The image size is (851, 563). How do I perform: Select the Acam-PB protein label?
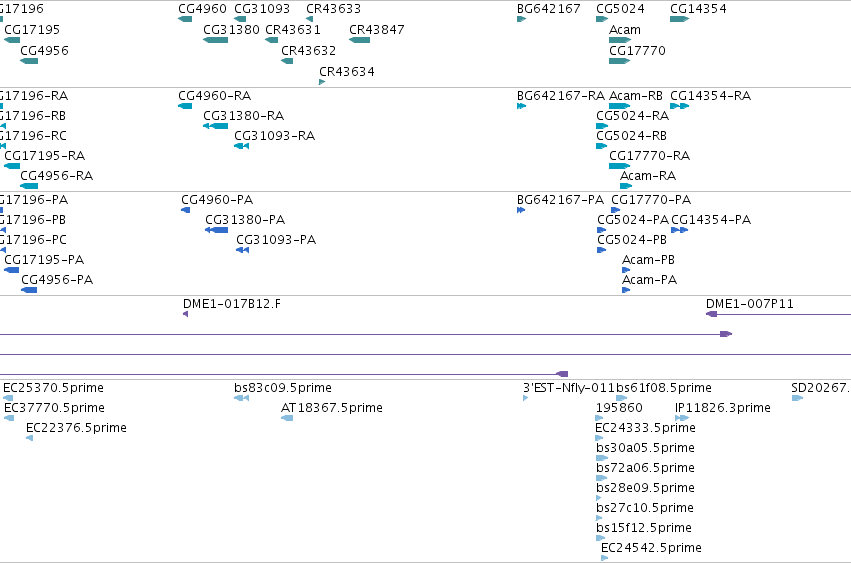tap(648, 260)
